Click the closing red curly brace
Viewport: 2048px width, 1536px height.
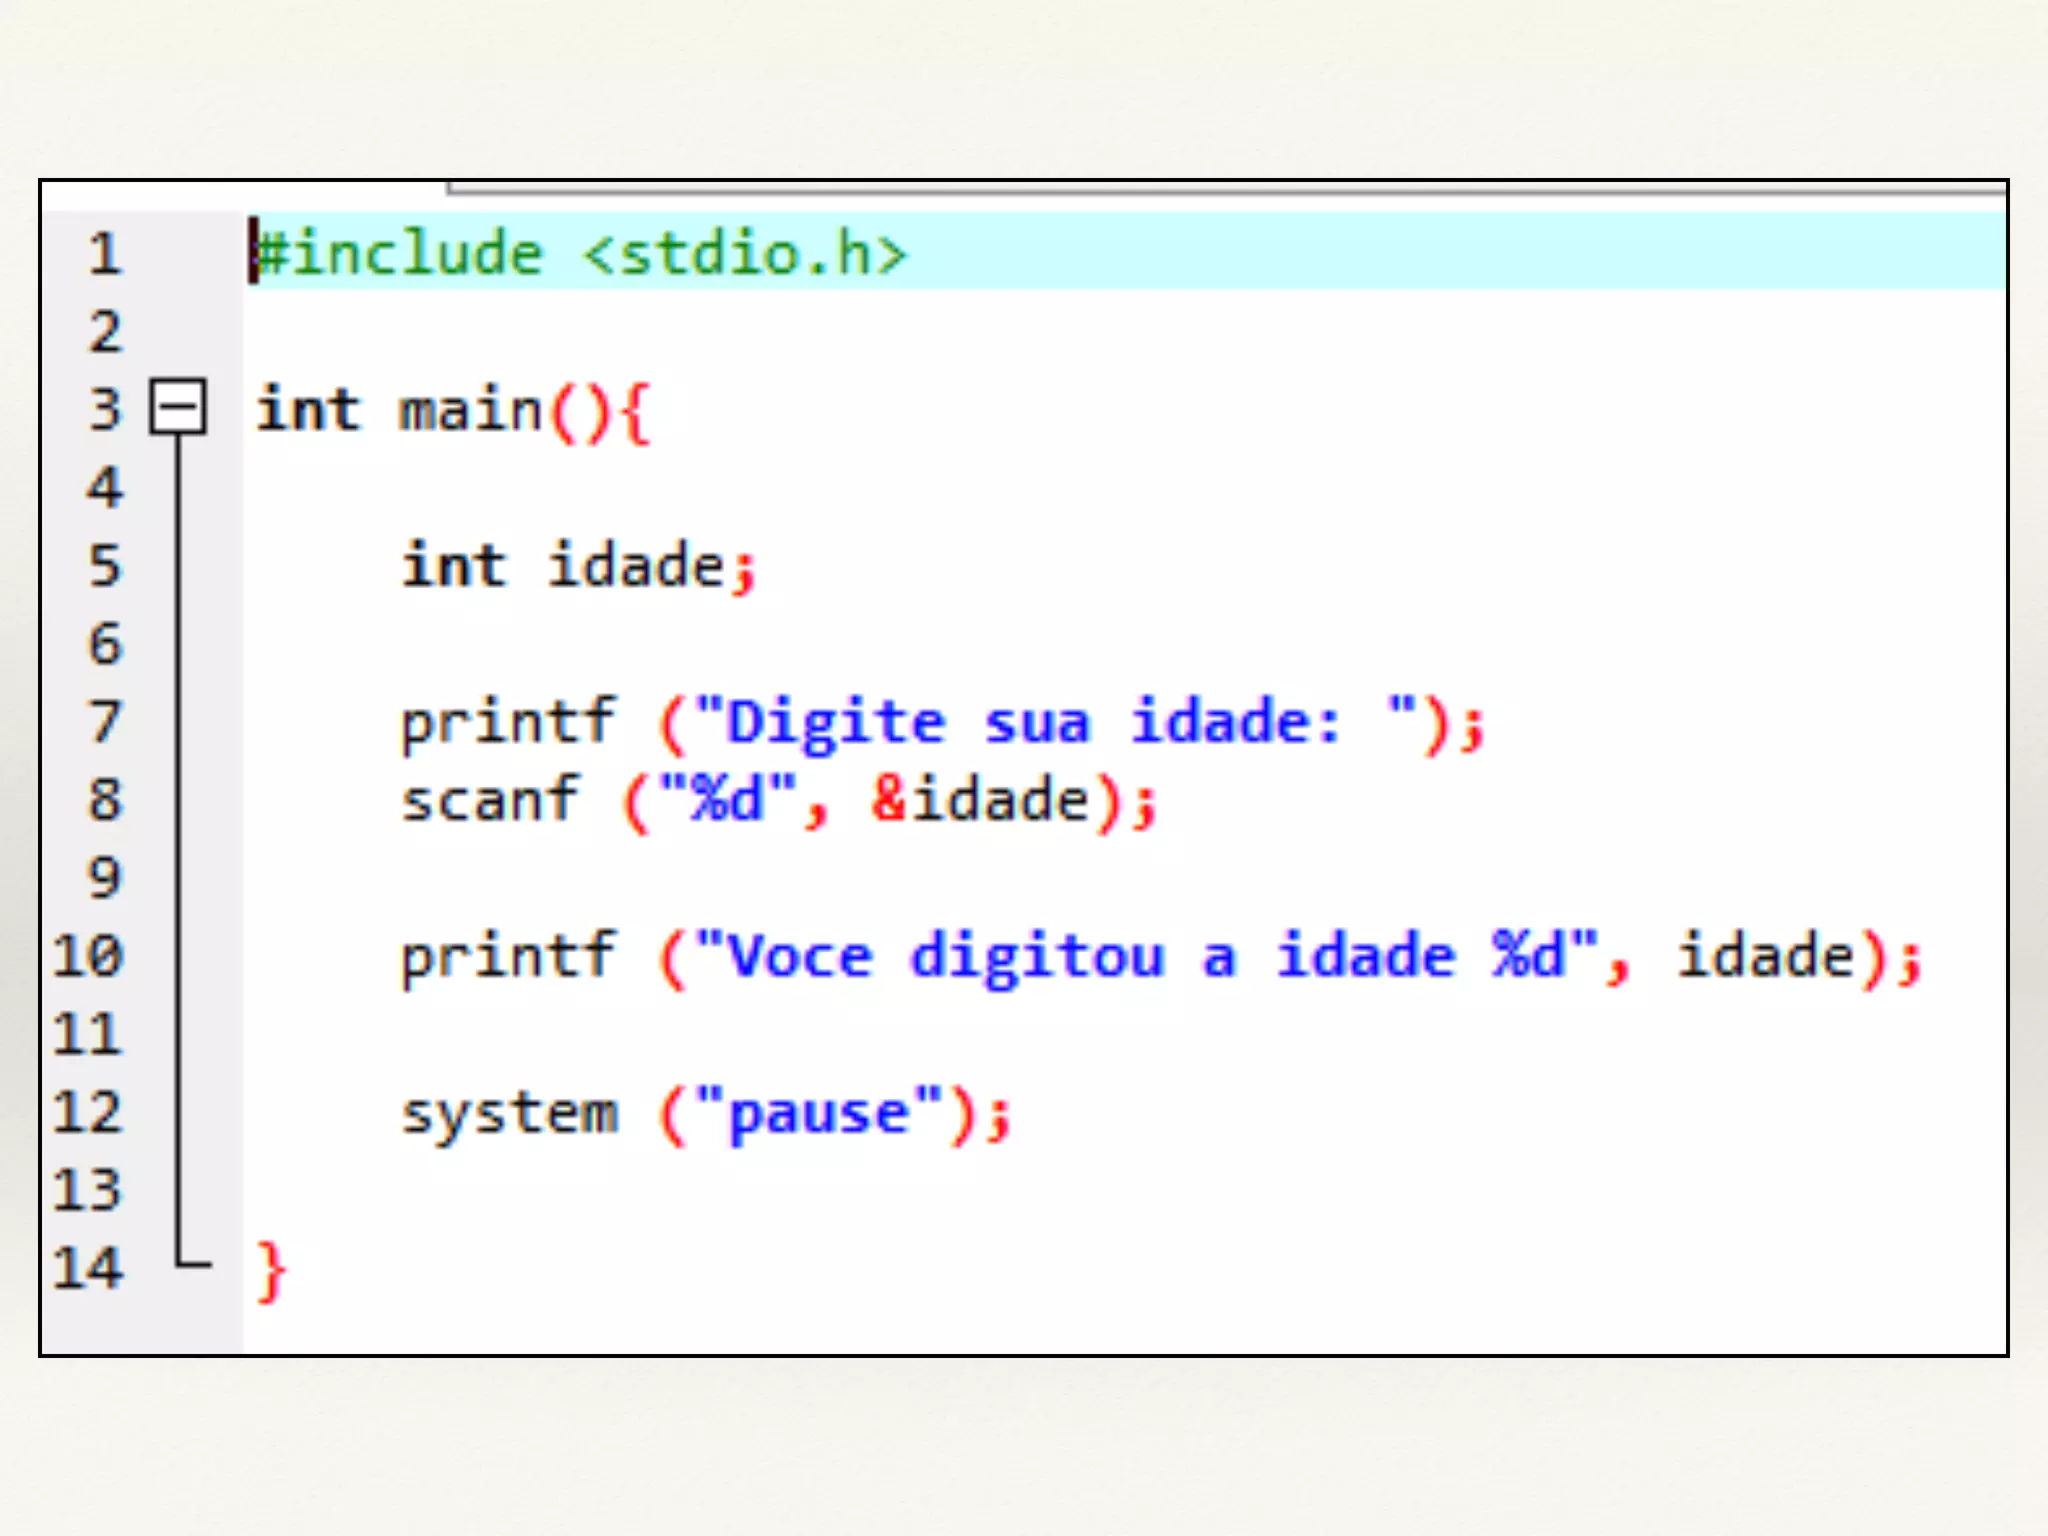tap(271, 1272)
